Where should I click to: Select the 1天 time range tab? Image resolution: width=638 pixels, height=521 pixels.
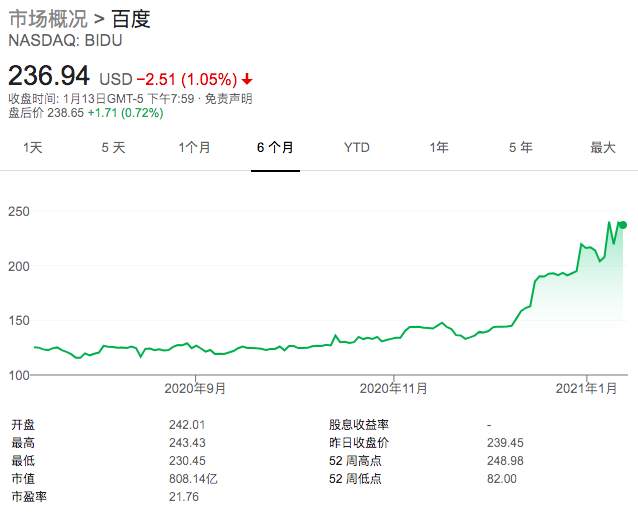pyautogui.click(x=33, y=147)
